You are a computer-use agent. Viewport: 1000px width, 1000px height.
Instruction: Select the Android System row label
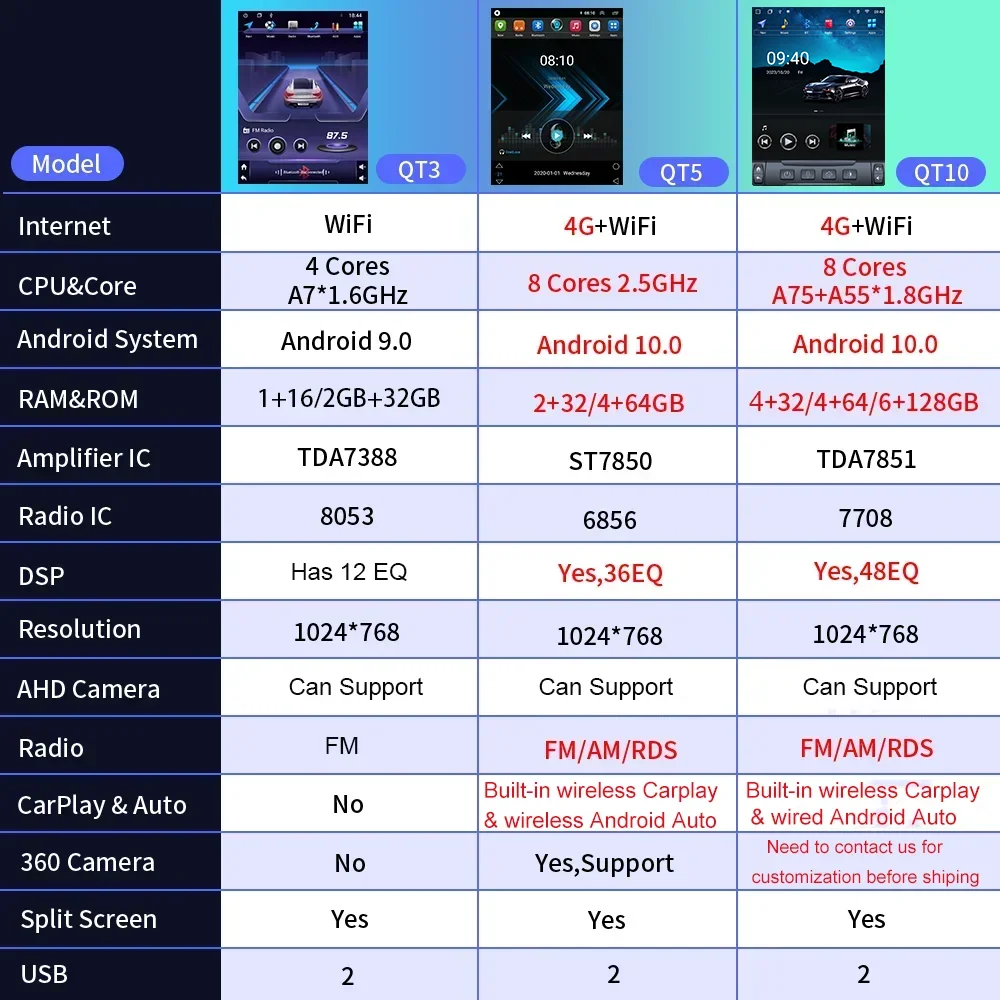pyautogui.click(x=107, y=339)
